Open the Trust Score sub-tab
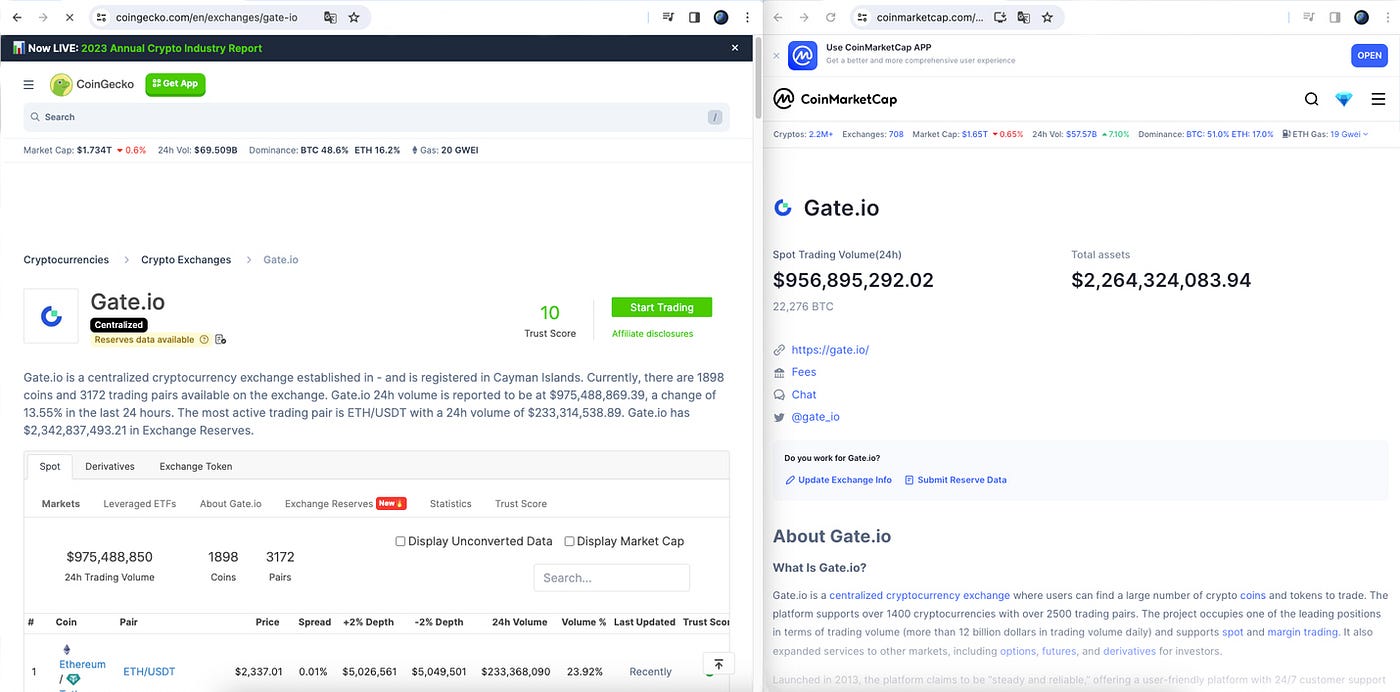The height and width of the screenshot is (692, 1400). point(521,504)
